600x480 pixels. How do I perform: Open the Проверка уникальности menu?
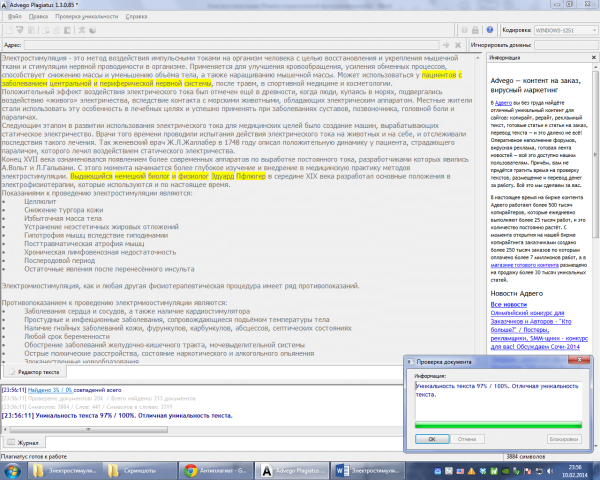(86, 16)
